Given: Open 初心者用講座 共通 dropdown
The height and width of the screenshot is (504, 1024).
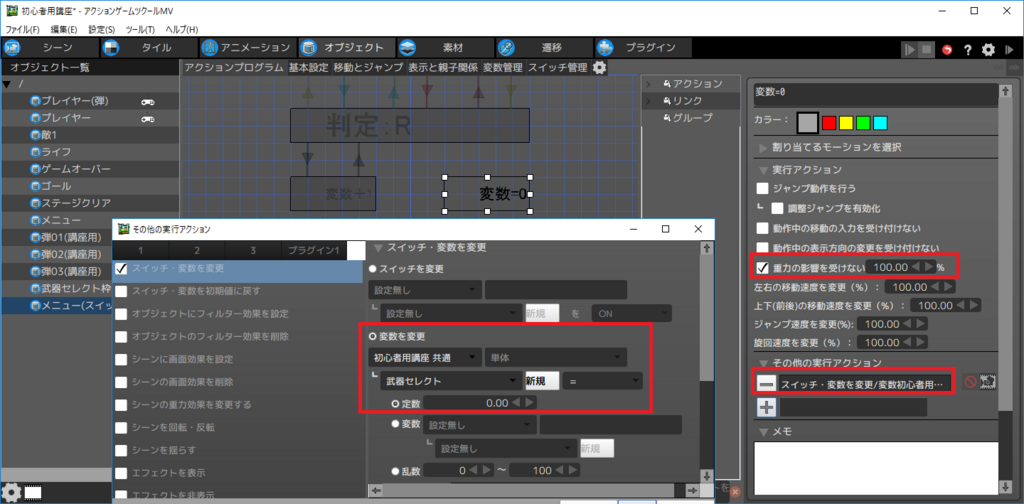Looking at the screenshot, I should coord(425,357).
